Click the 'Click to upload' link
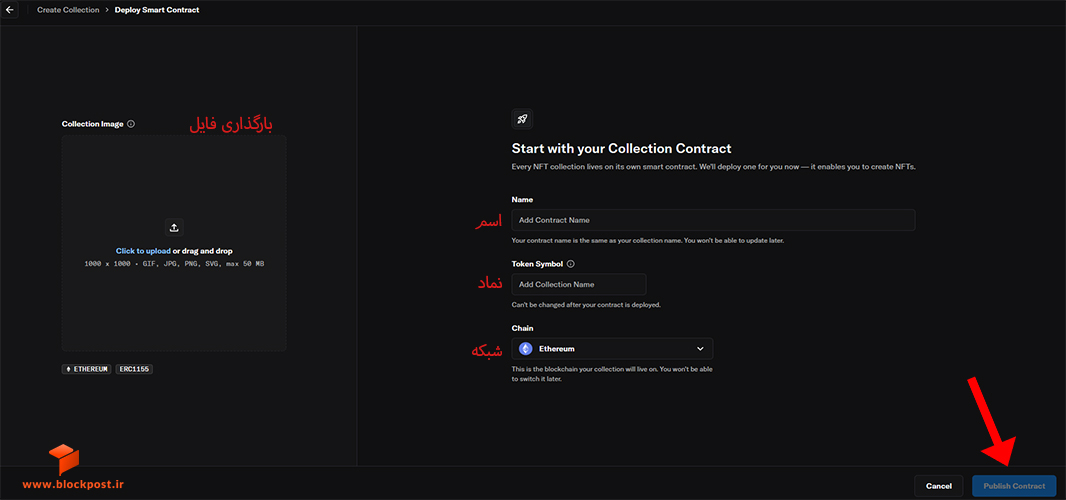 click(x=143, y=251)
